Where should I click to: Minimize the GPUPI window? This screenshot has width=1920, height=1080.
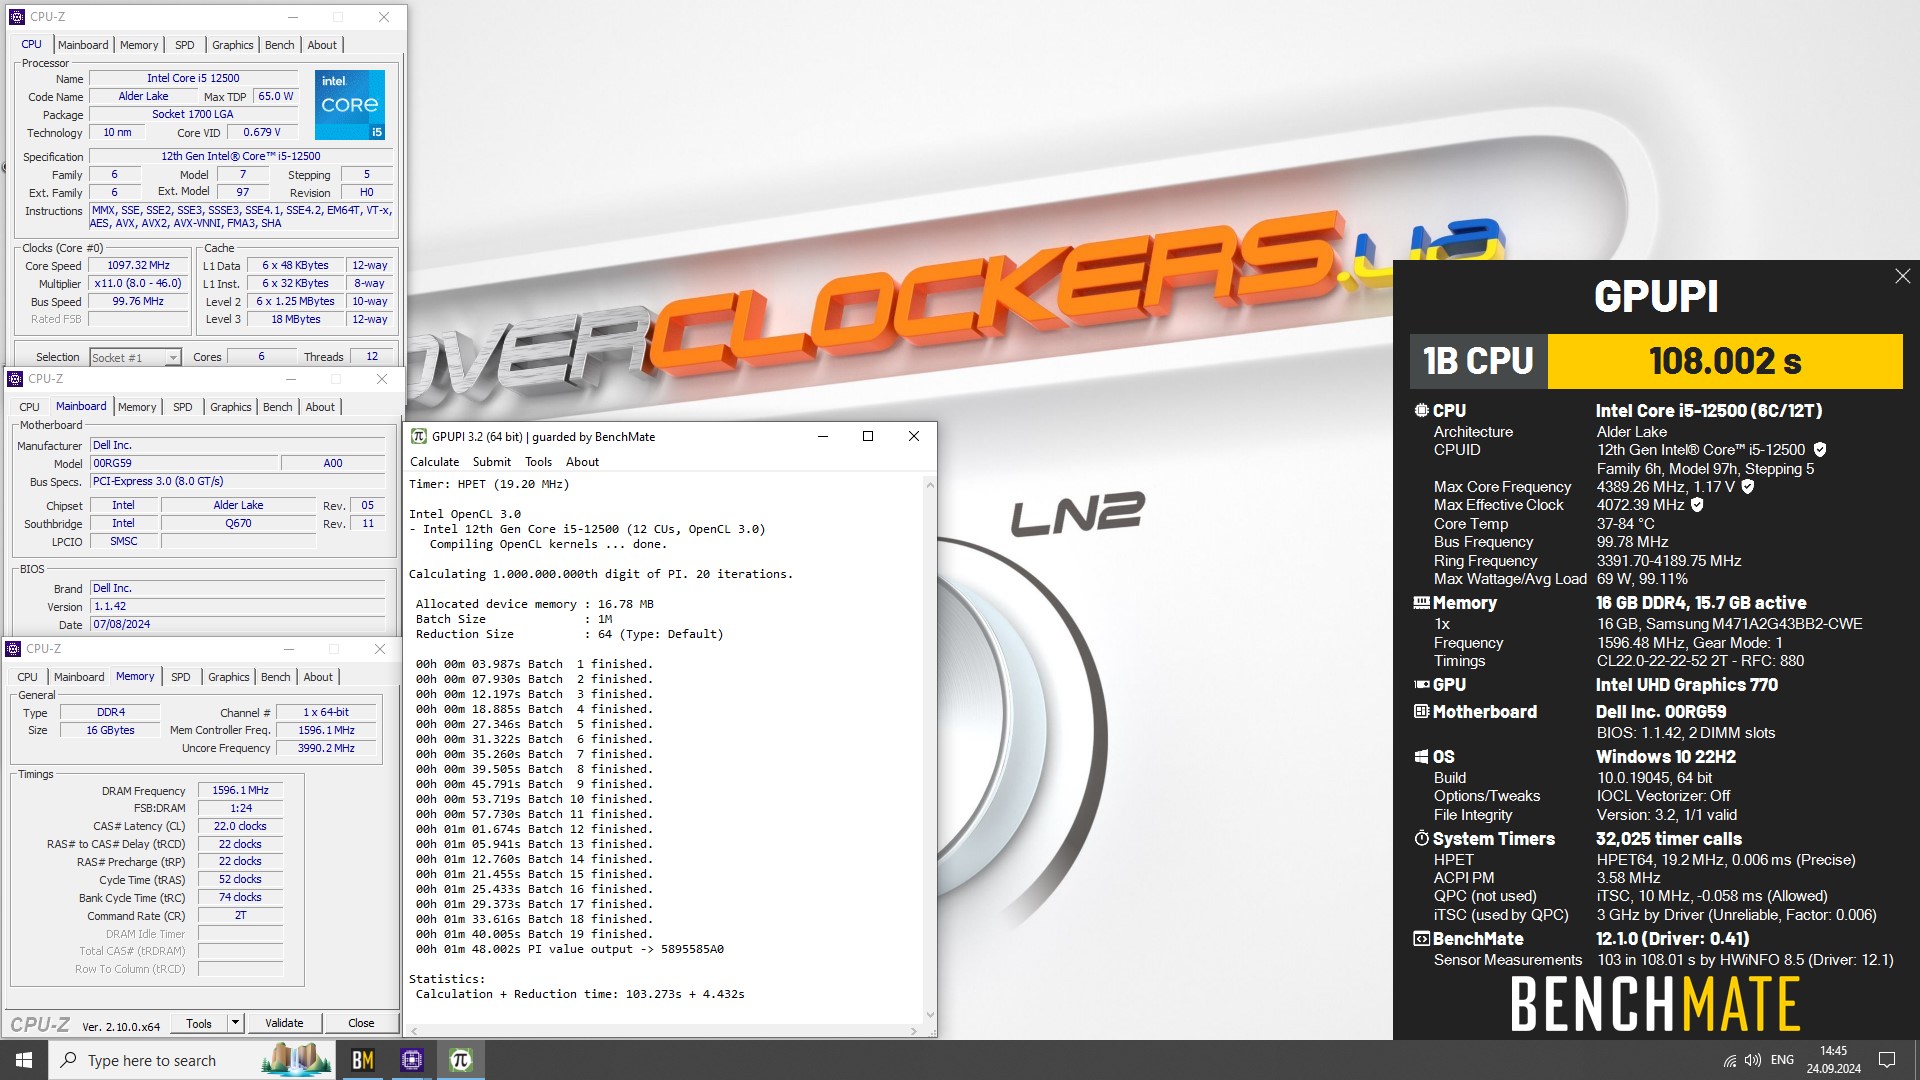tap(823, 436)
